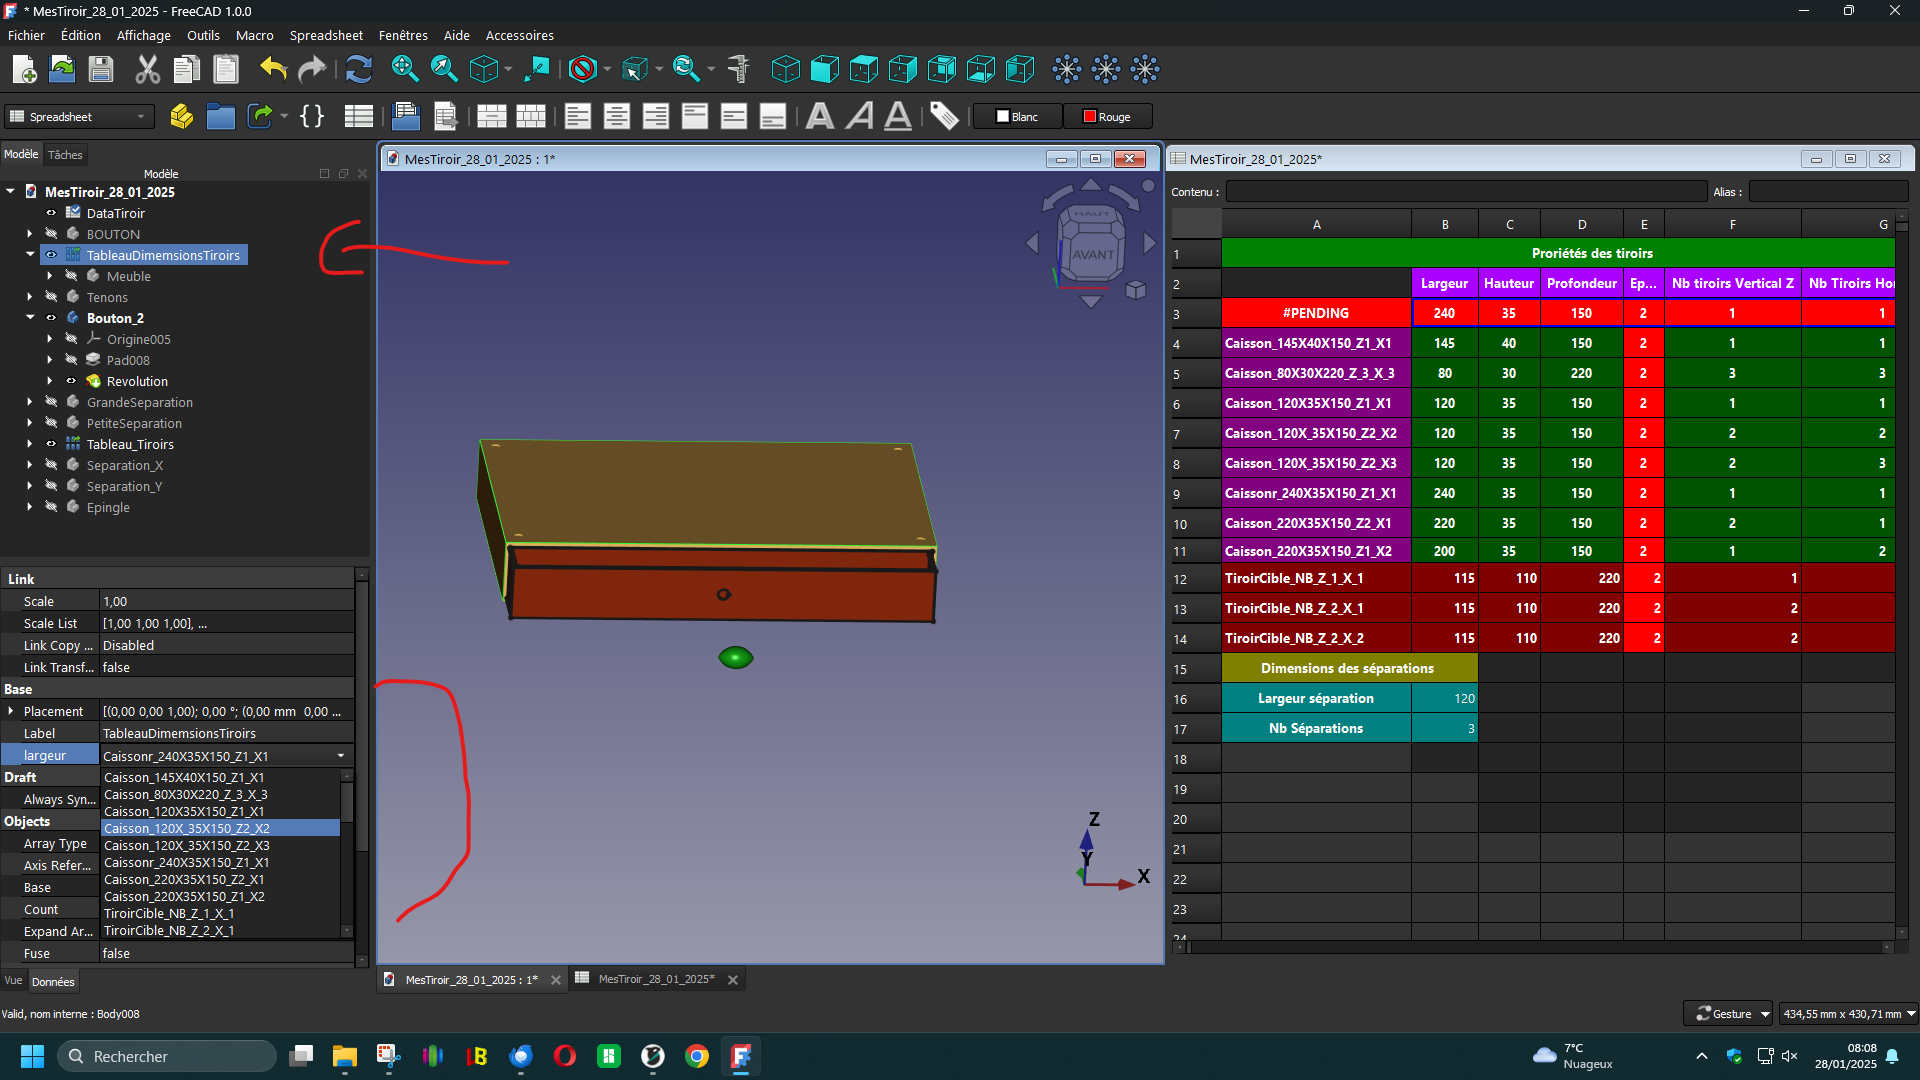Select the isometric view cube icon
This screenshot has width=1920, height=1080.
pyautogui.click(x=785, y=69)
